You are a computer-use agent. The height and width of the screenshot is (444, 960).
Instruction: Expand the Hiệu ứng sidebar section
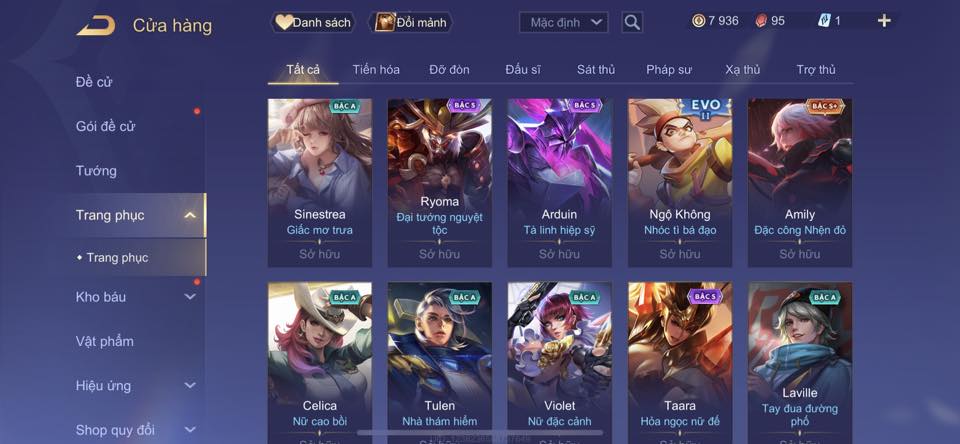190,385
